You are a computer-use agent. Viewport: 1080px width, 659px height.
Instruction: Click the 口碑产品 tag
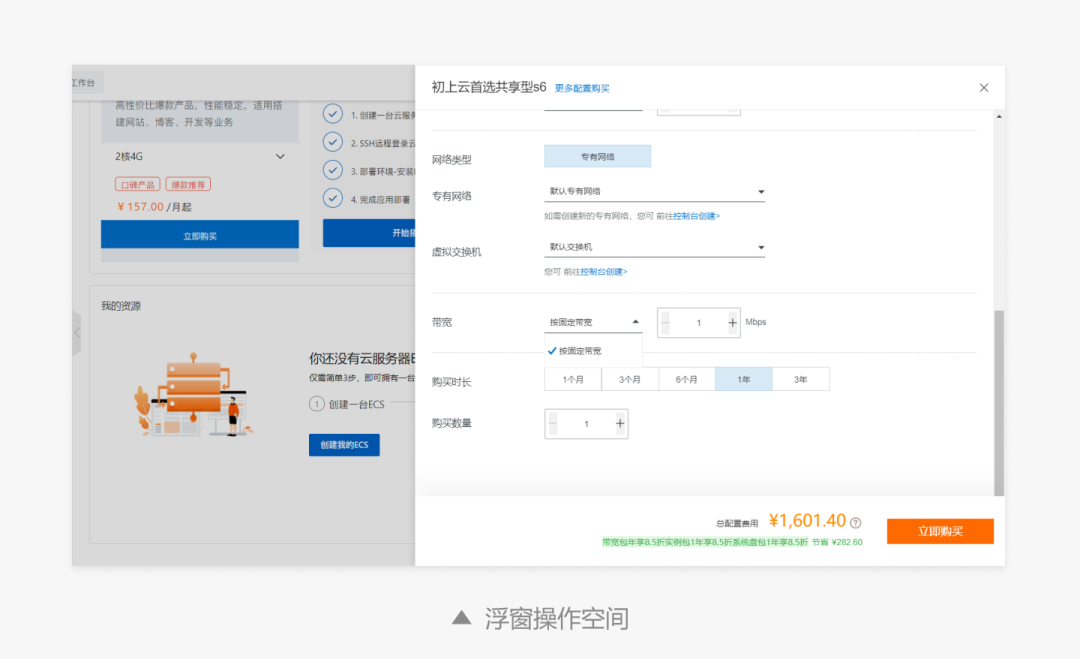(138, 185)
